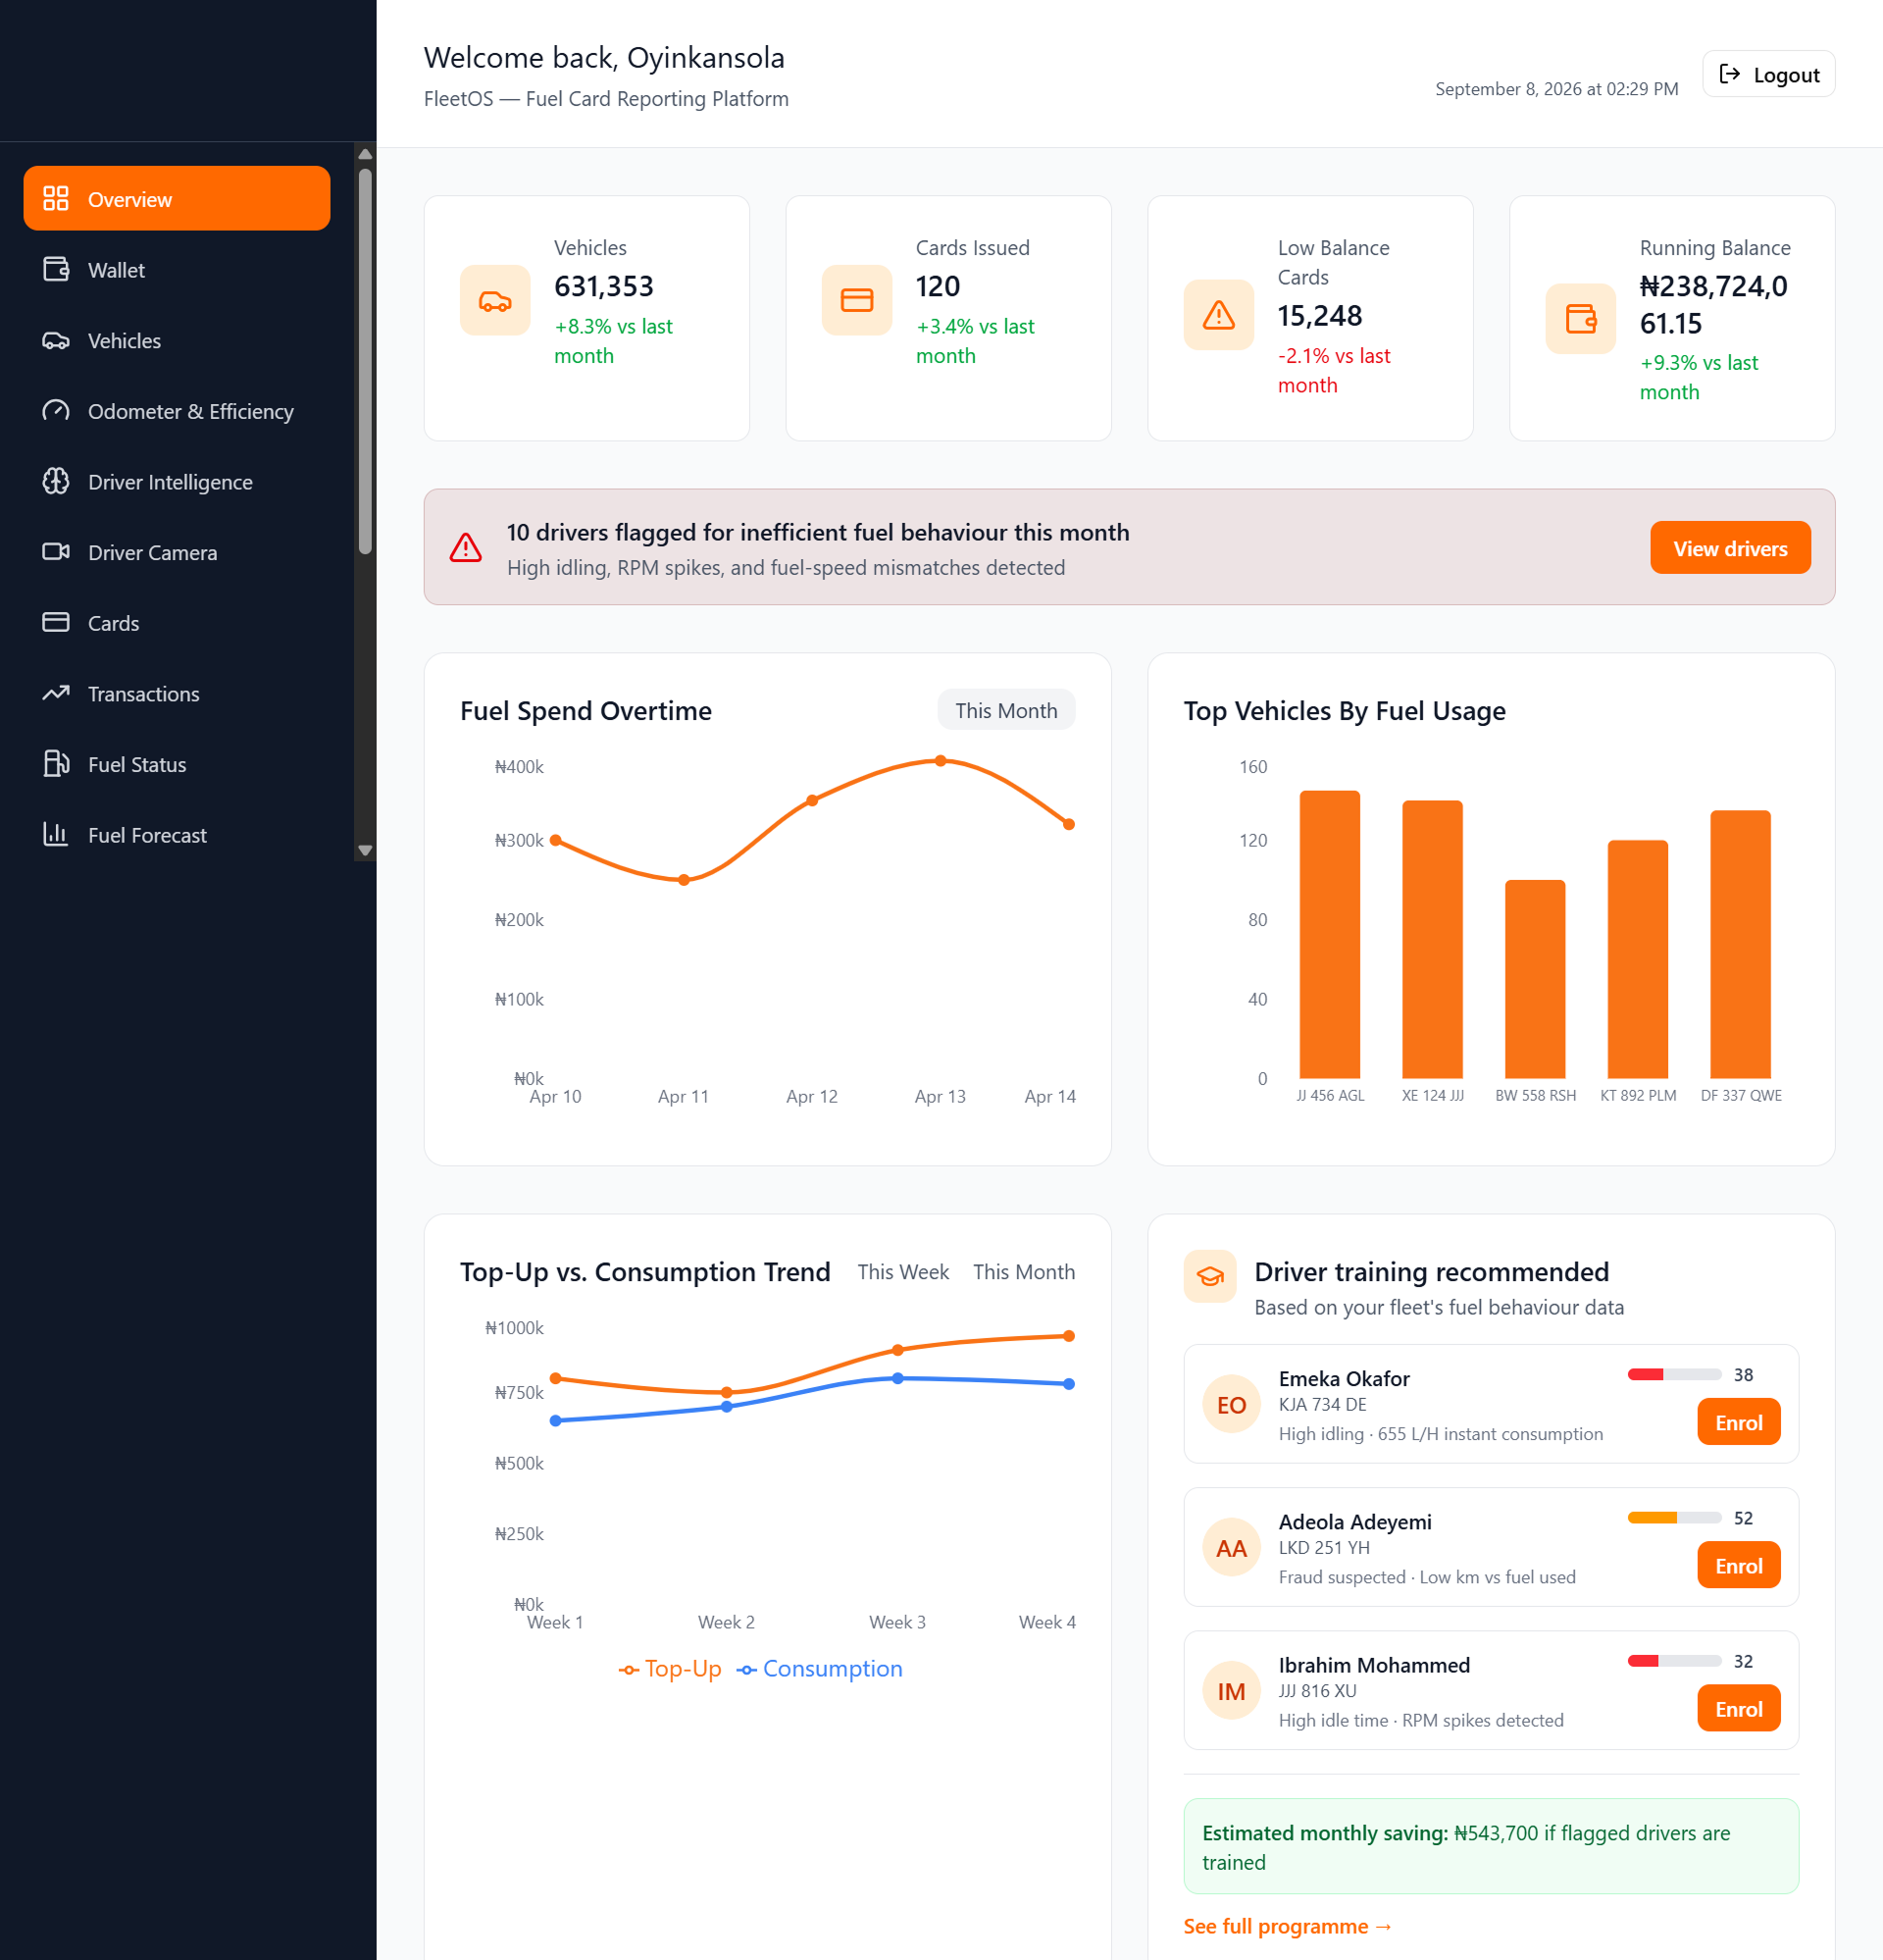Click the Logout button

click(1769, 74)
